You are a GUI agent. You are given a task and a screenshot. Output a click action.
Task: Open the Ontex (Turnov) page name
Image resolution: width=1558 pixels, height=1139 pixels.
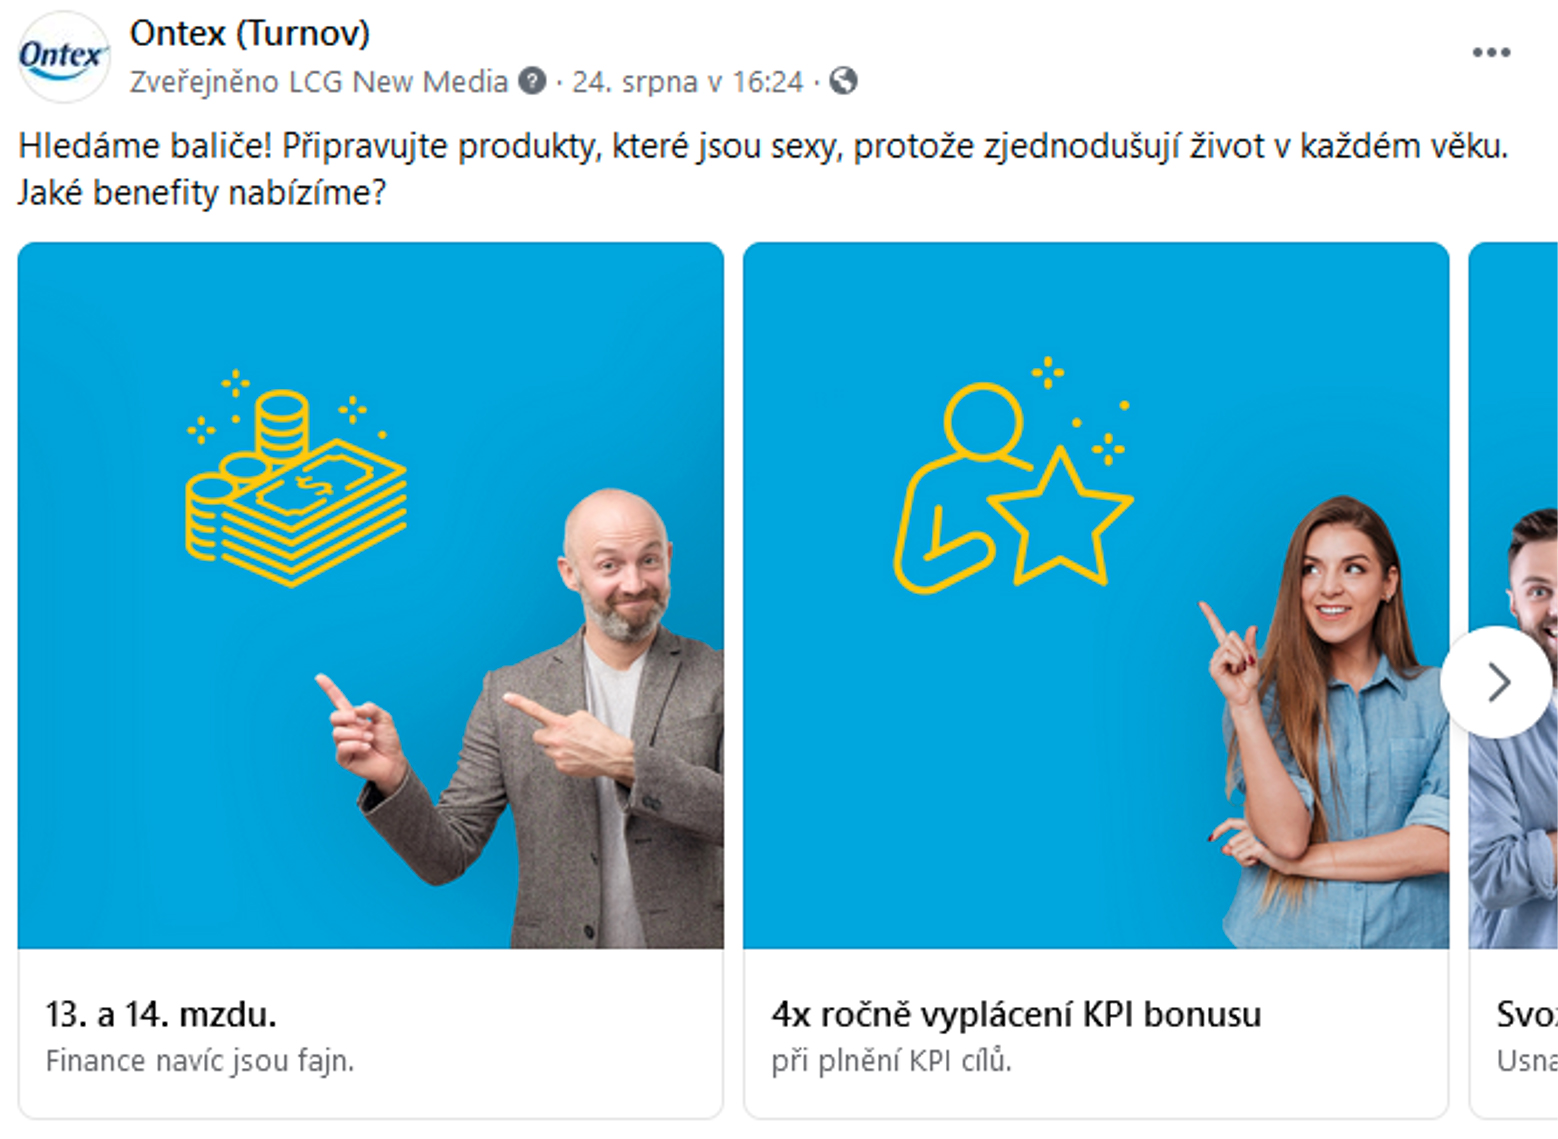point(250,33)
